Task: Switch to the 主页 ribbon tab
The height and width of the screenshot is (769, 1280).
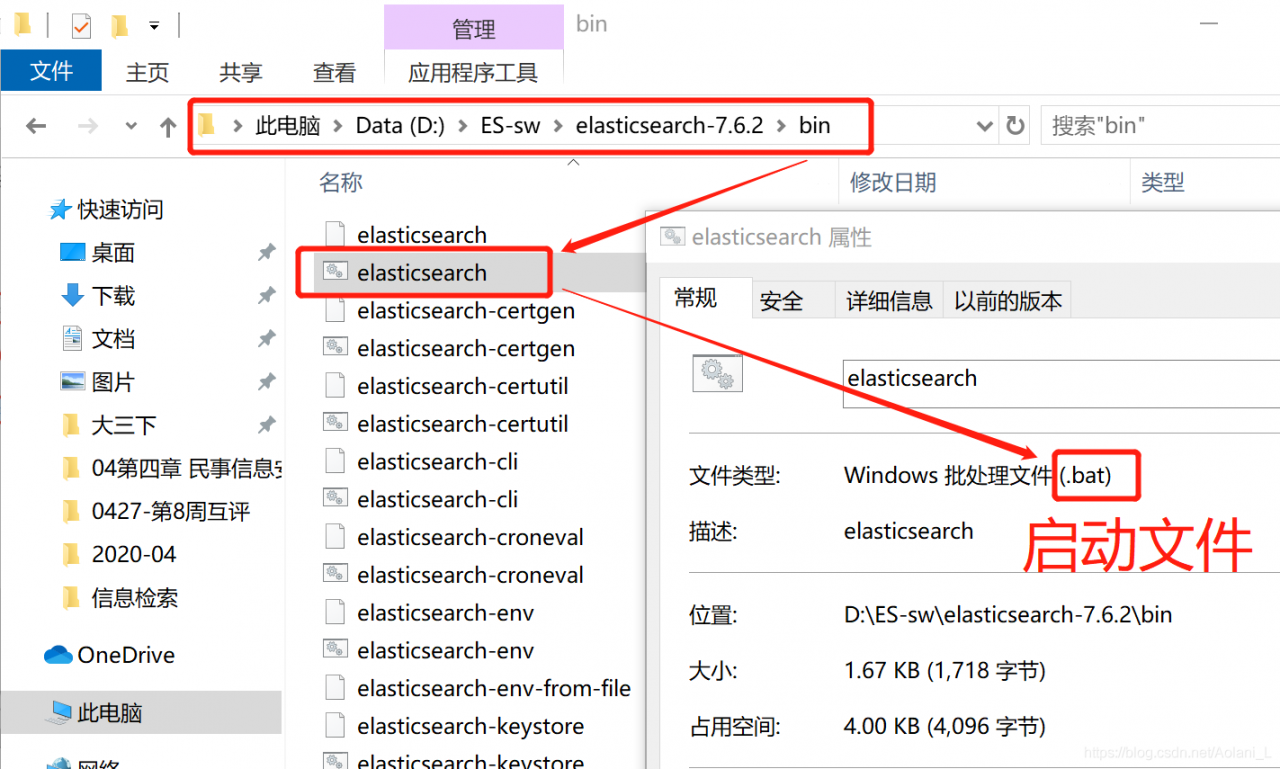Action: pyautogui.click(x=147, y=72)
